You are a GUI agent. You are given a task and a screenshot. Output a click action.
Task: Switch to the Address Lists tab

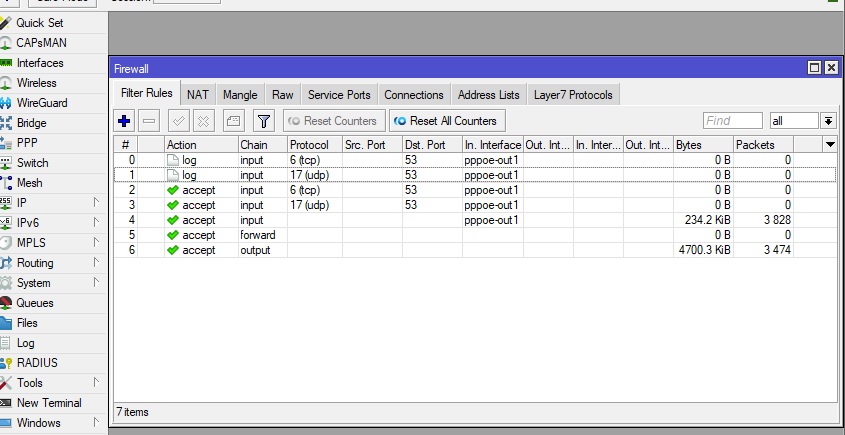click(489, 95)
